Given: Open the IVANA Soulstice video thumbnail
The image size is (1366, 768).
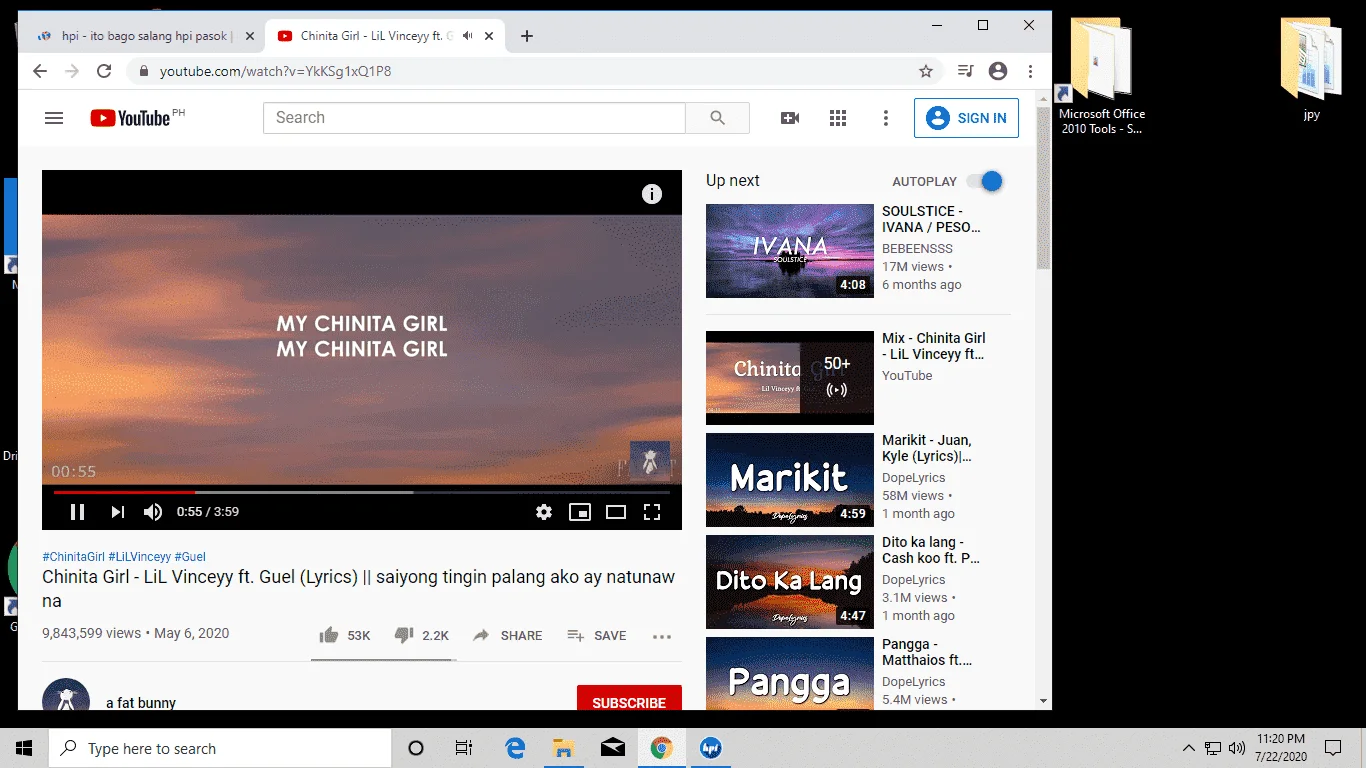Looking at the screenshot, I should point(790,251).
